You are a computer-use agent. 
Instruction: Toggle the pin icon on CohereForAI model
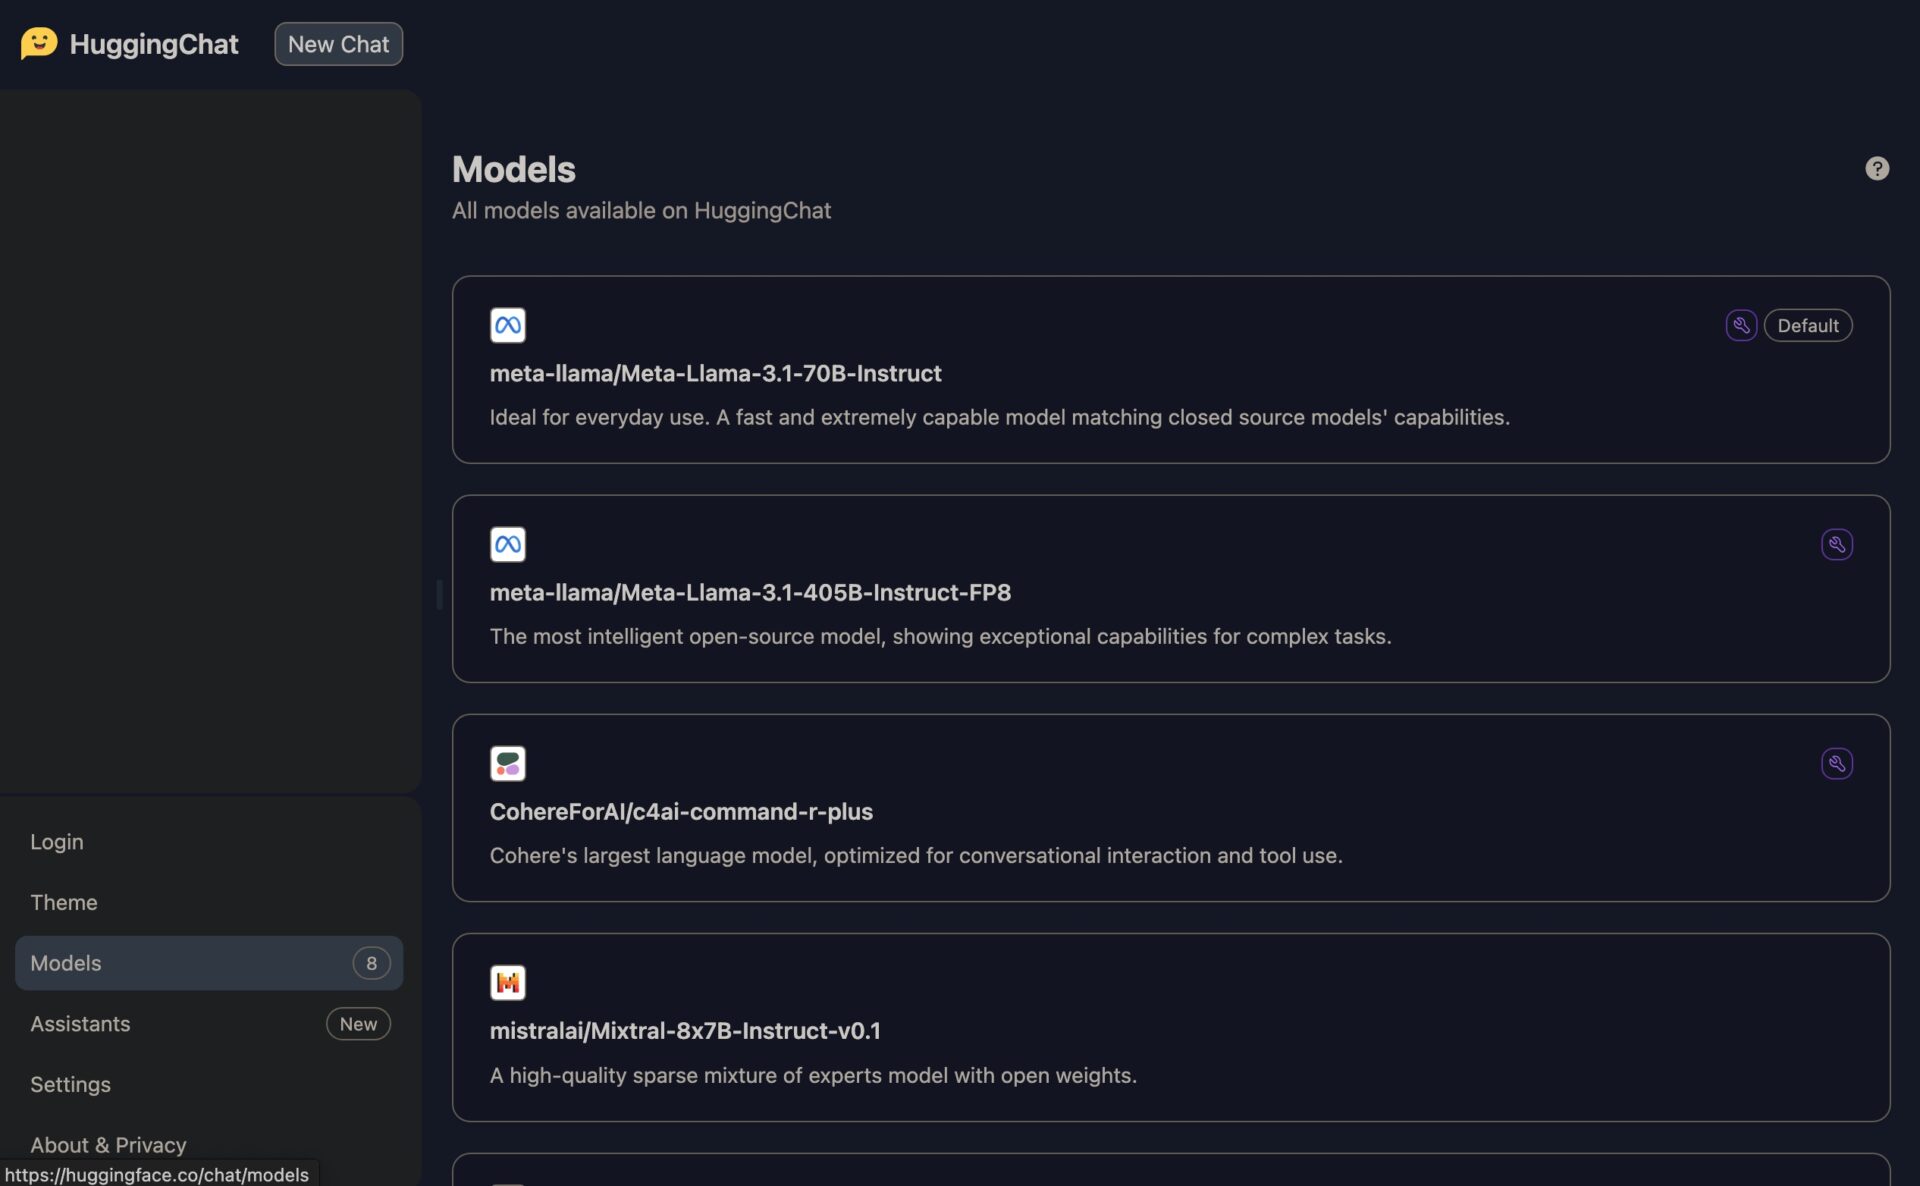pyautogui.click(x=1836, y=762)
